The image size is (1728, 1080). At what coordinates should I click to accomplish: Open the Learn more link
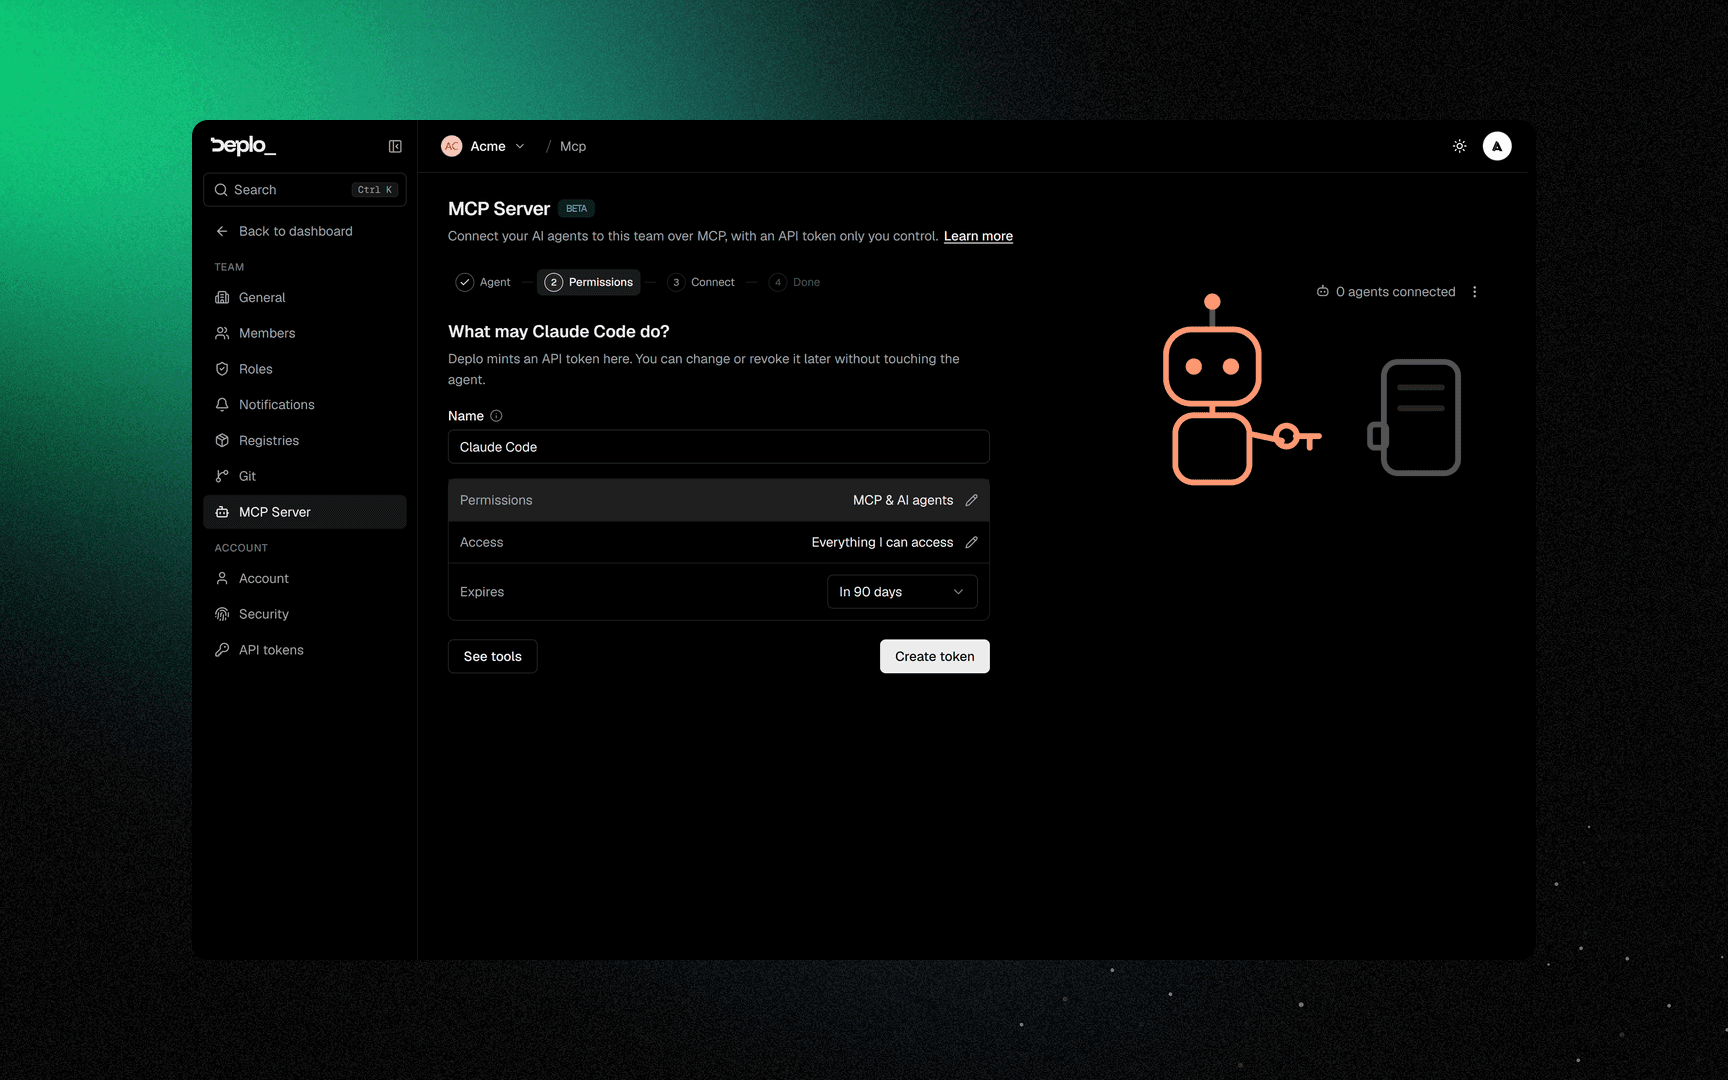pyautogui.click(x=978, y=236)
